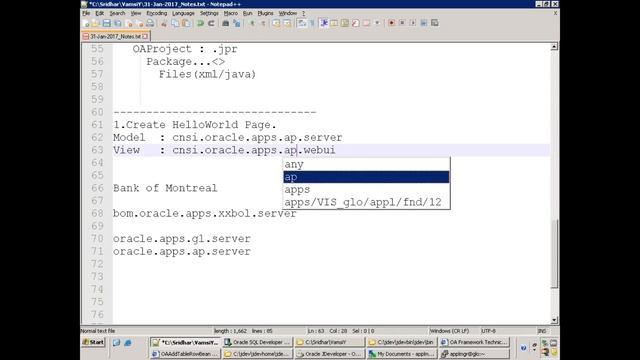This screenshot has height=360, width=640.
Task: Open the Plugins menu
Action: point(265,13)
